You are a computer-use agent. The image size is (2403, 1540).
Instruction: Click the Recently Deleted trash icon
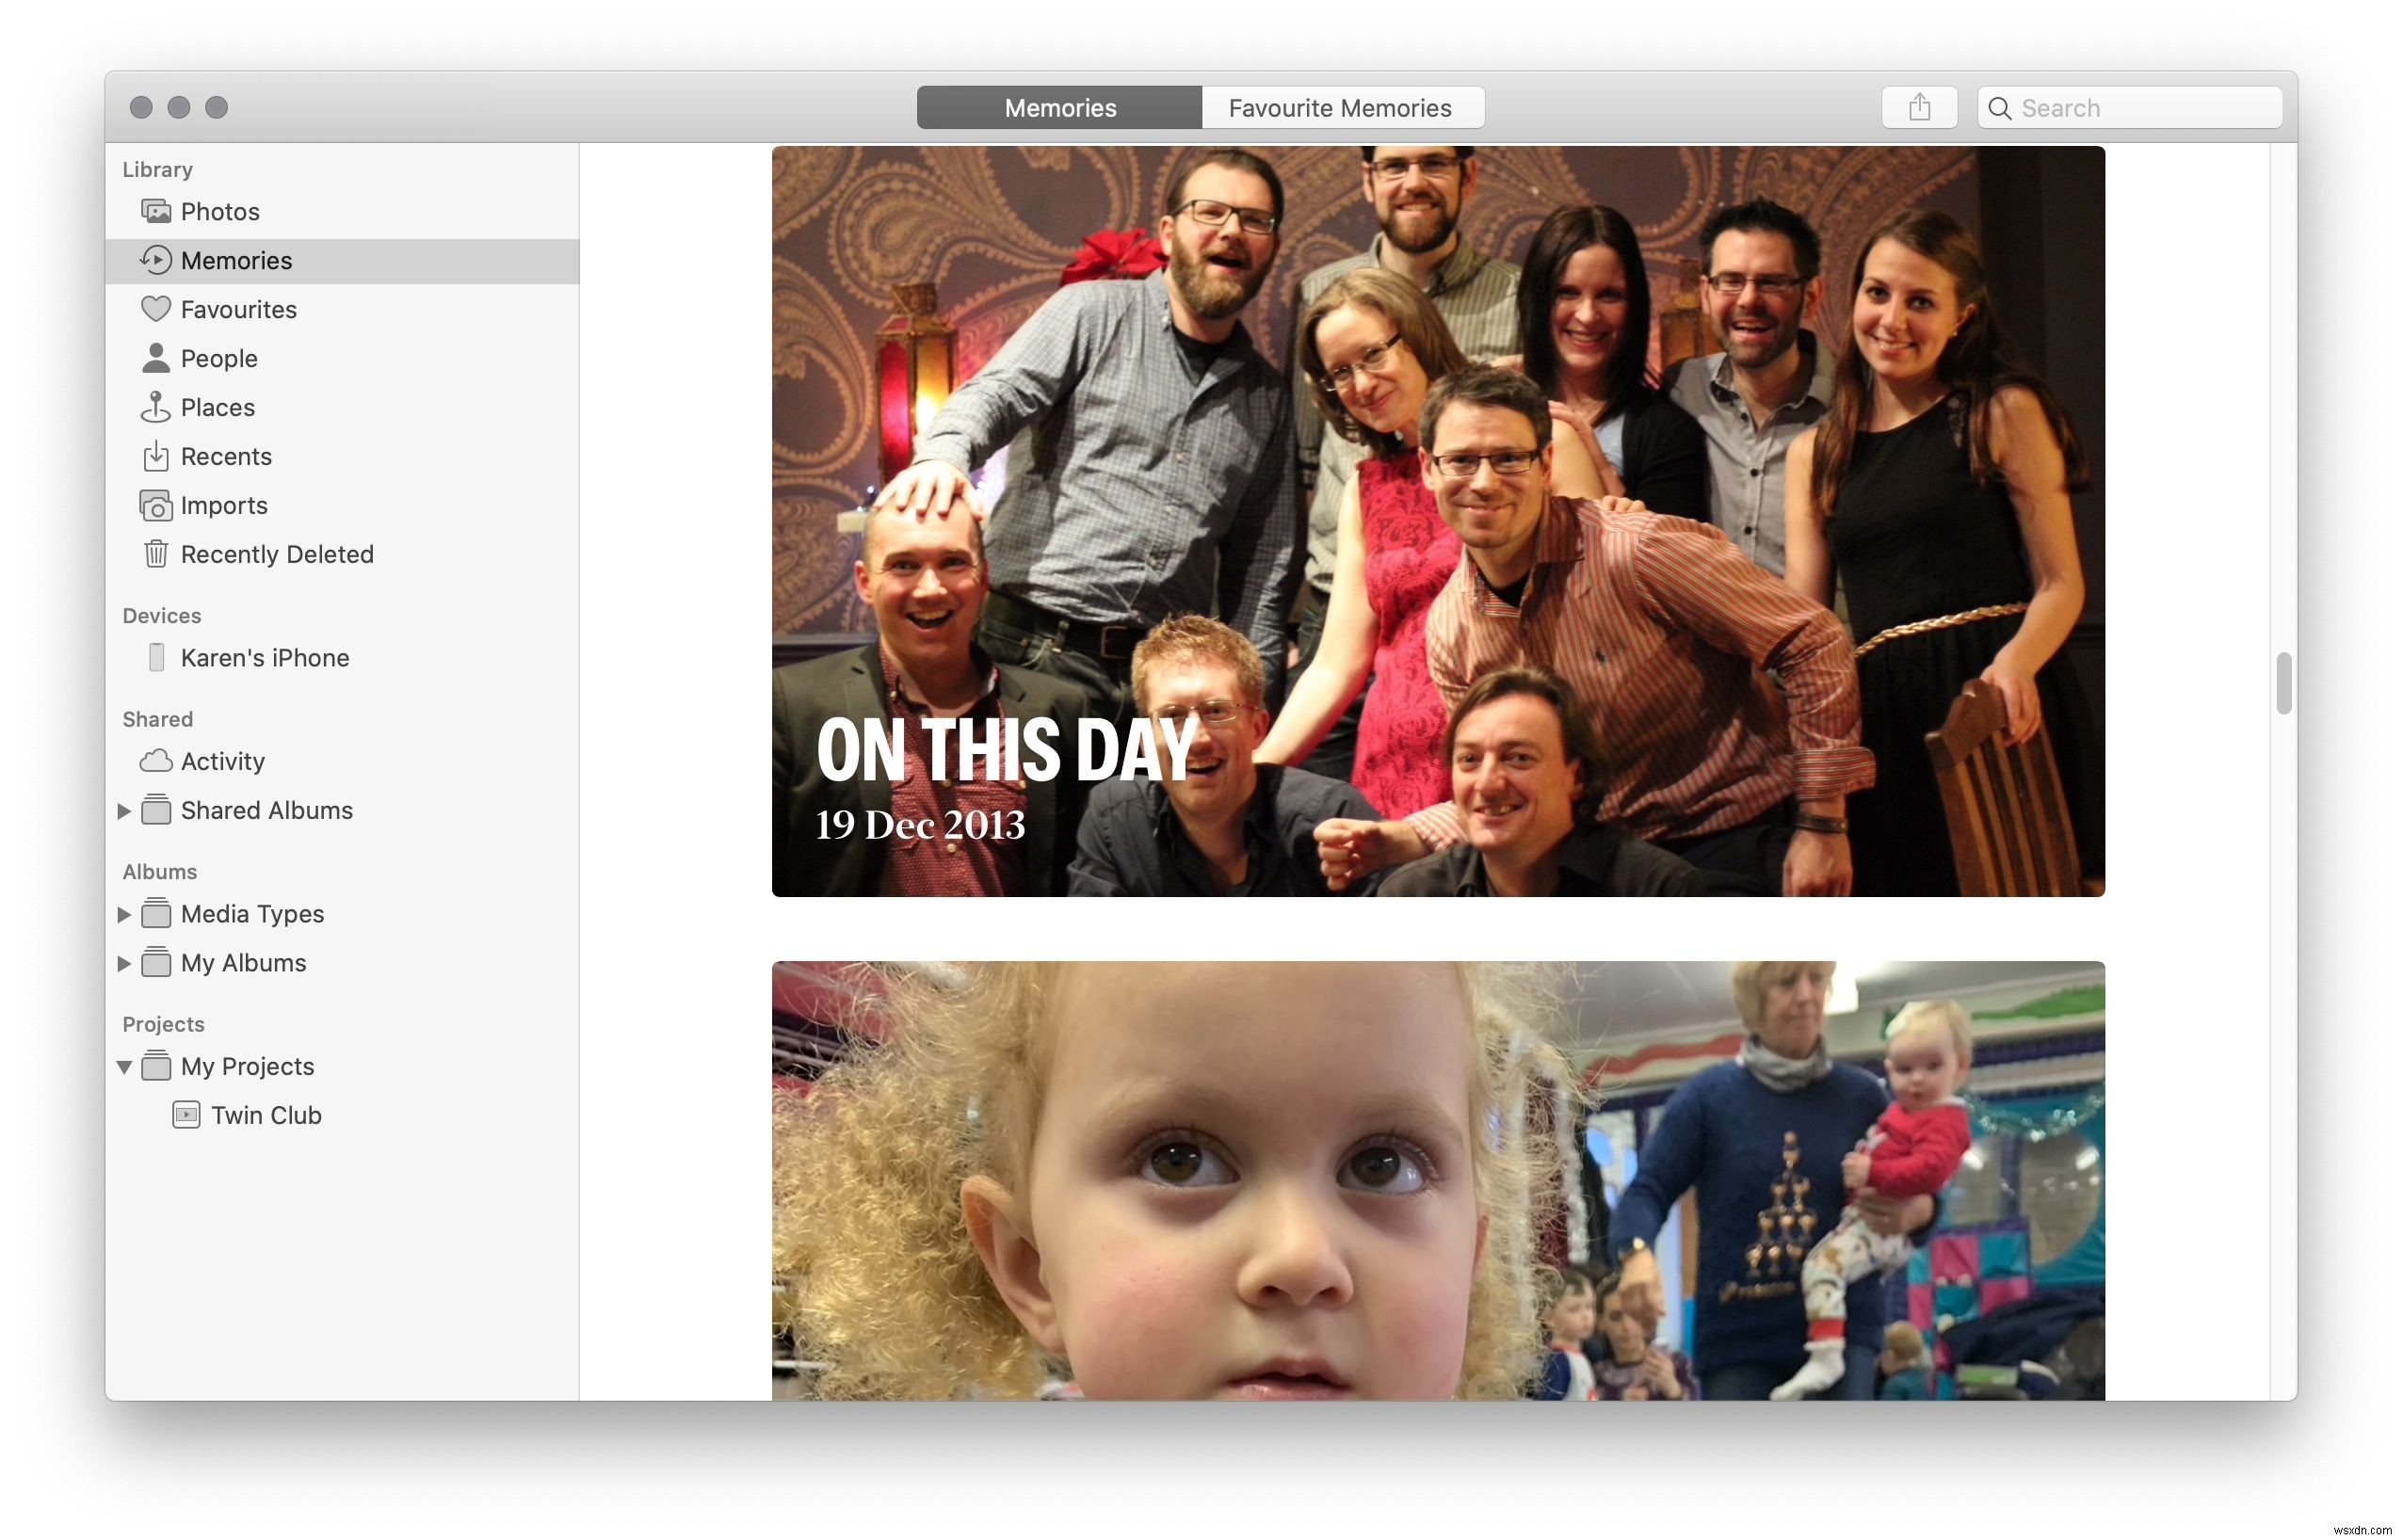coord(154,554)
